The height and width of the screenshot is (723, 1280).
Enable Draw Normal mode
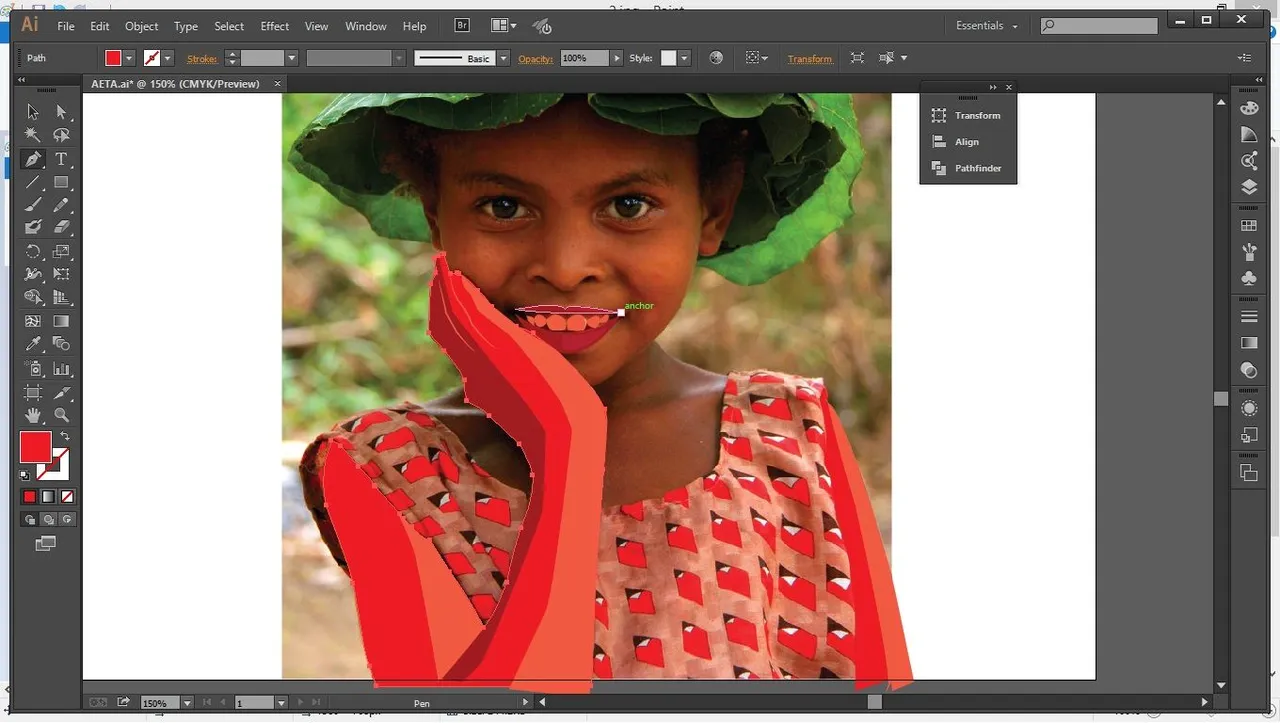pos(30,519)
